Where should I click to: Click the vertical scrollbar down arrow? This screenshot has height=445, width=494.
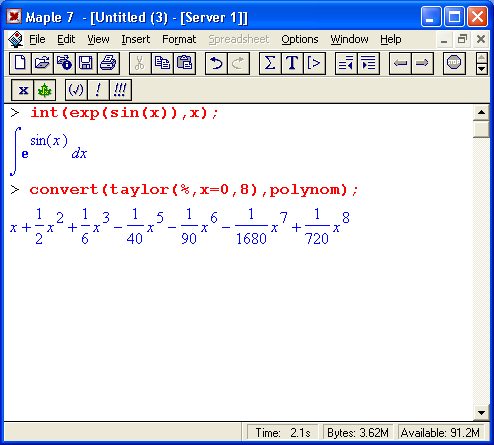[481, 413]
